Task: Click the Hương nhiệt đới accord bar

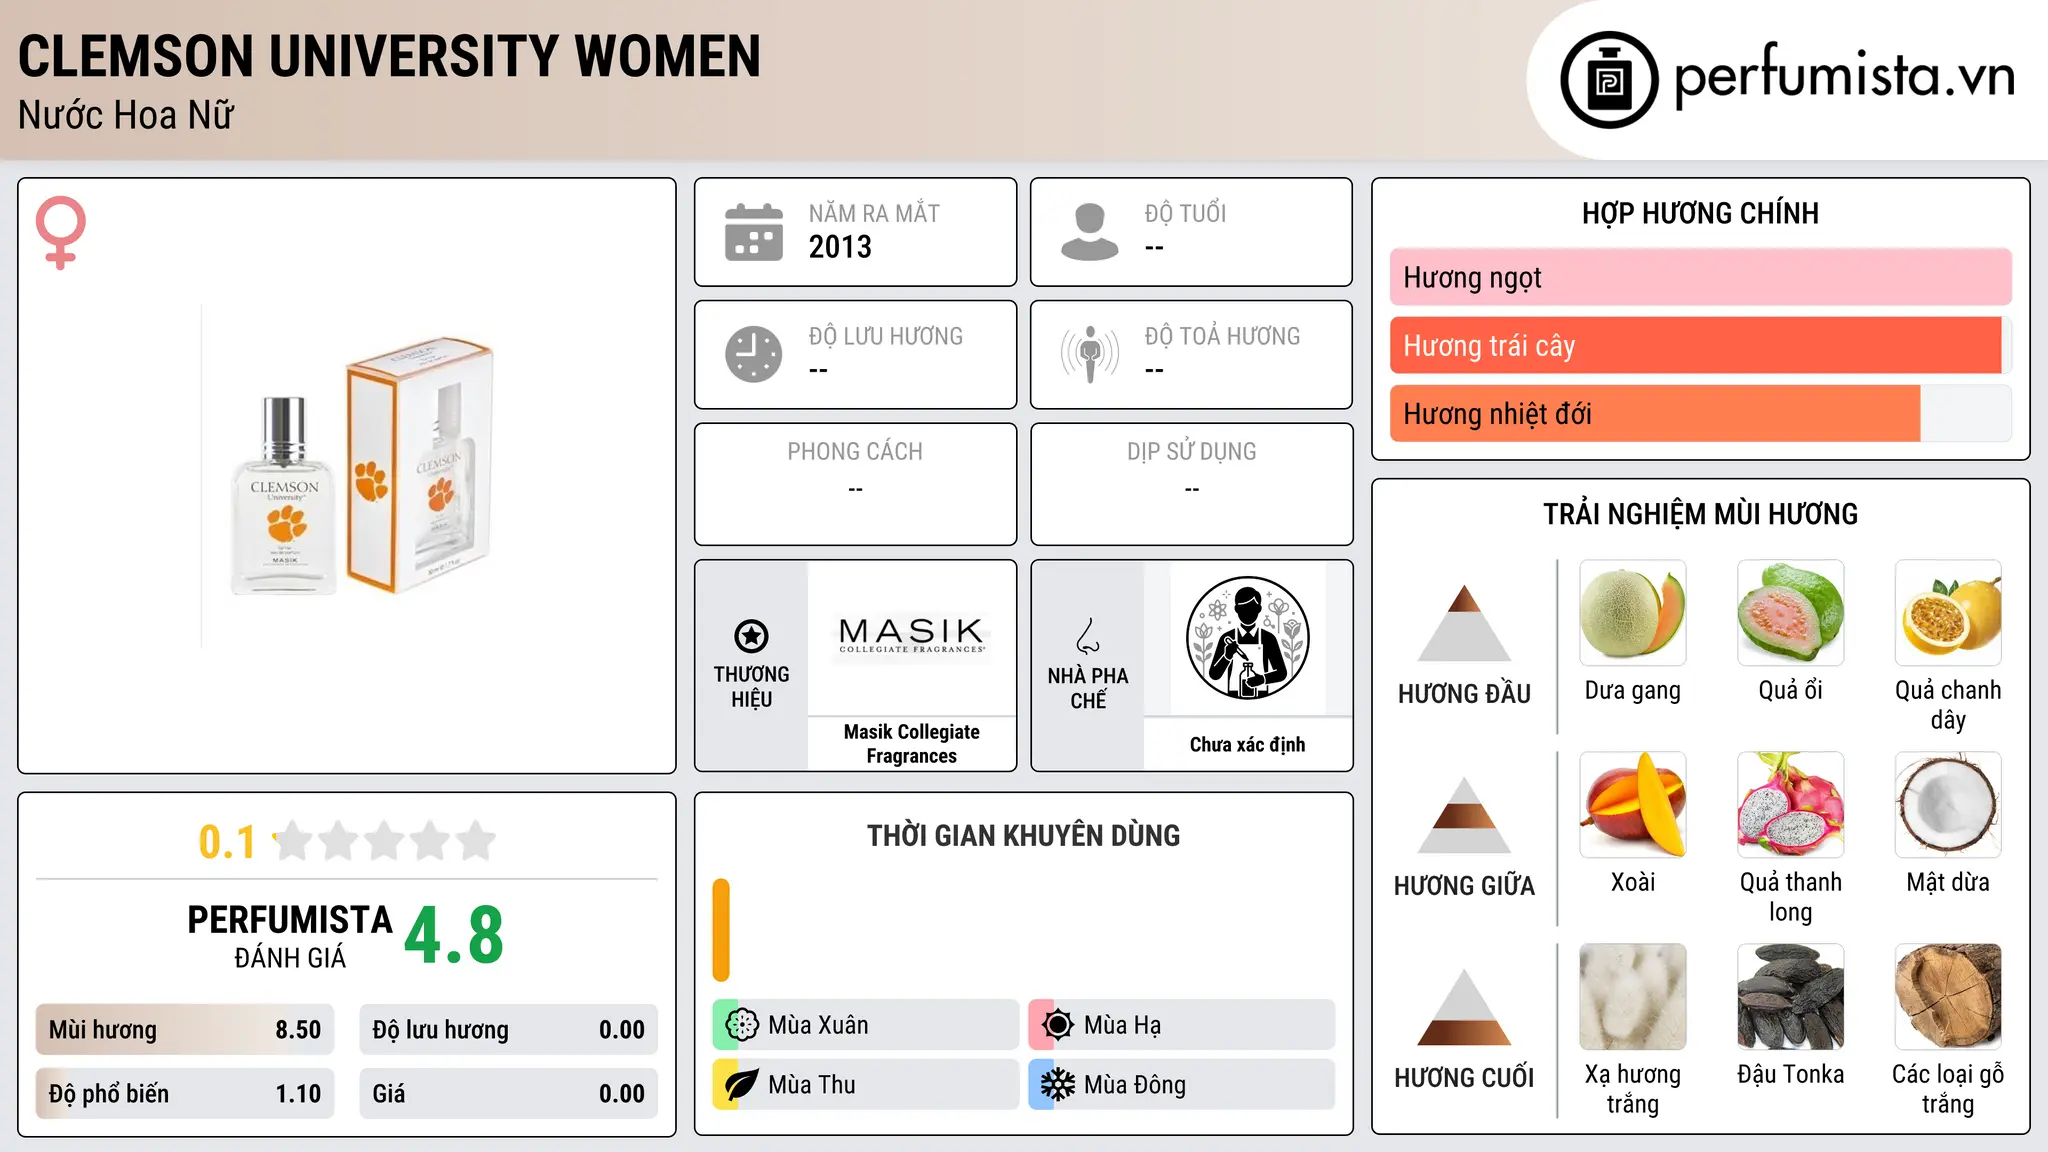Action: click(1700, 413)
